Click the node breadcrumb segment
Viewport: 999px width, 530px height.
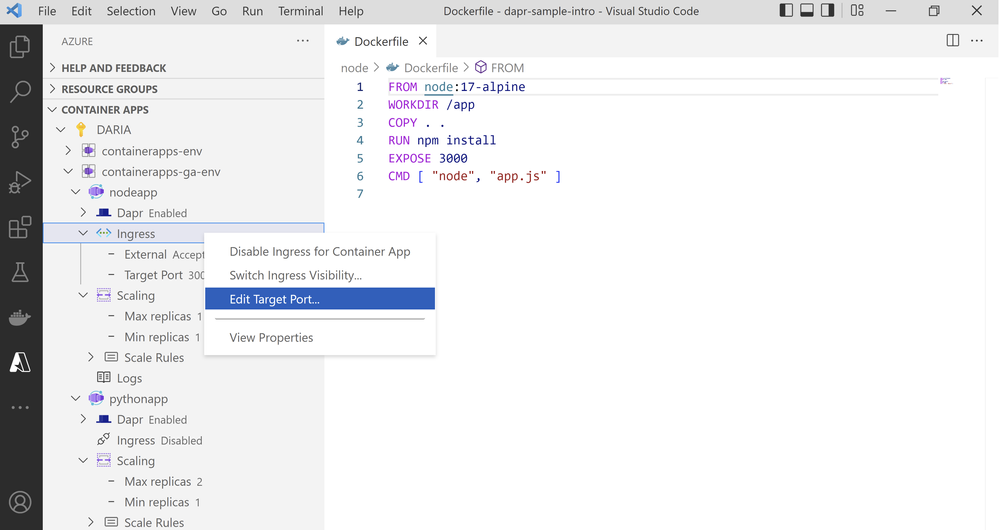(x=354, y=68)
